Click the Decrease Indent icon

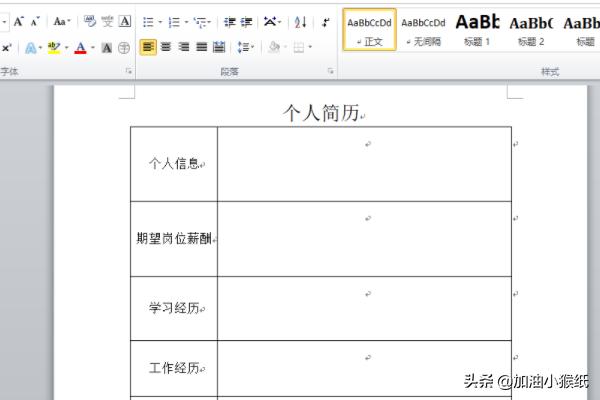230,21
